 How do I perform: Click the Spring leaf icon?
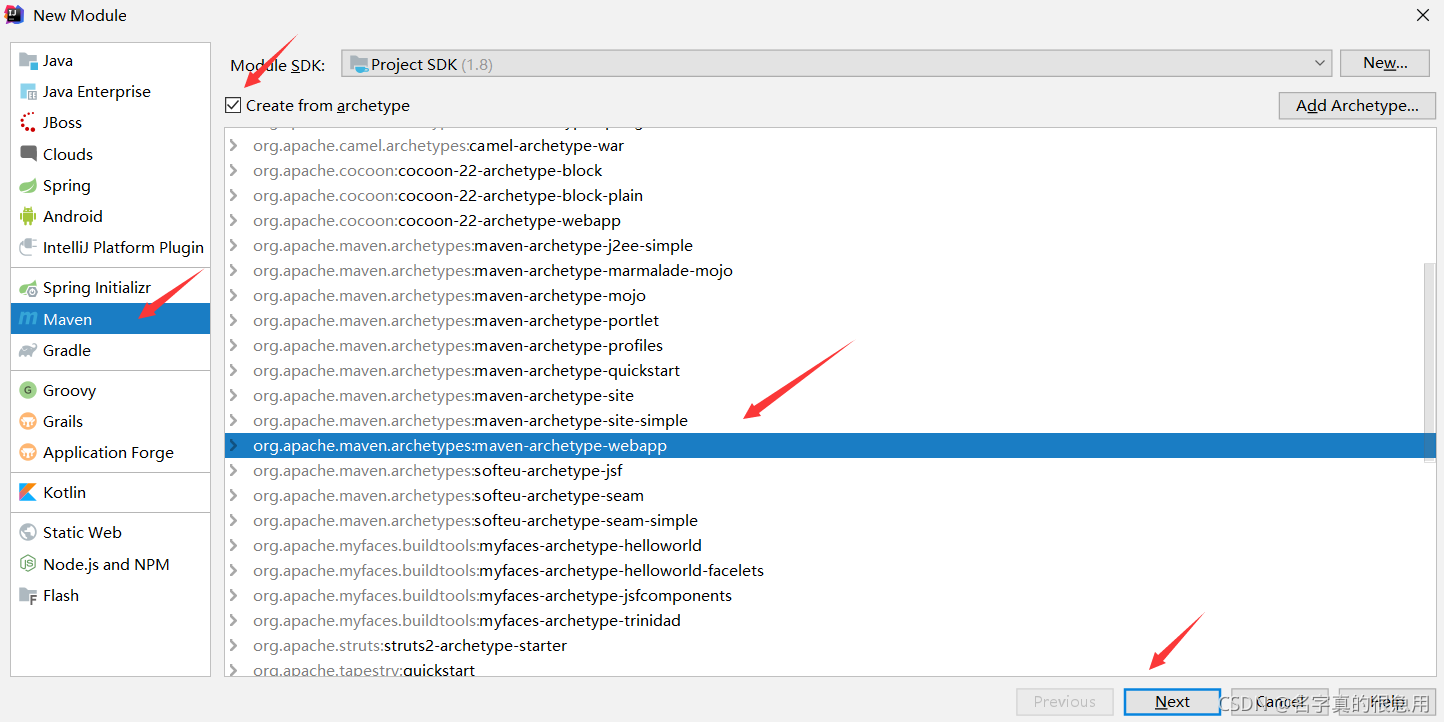pyautogui.click(x=28, y=186)
